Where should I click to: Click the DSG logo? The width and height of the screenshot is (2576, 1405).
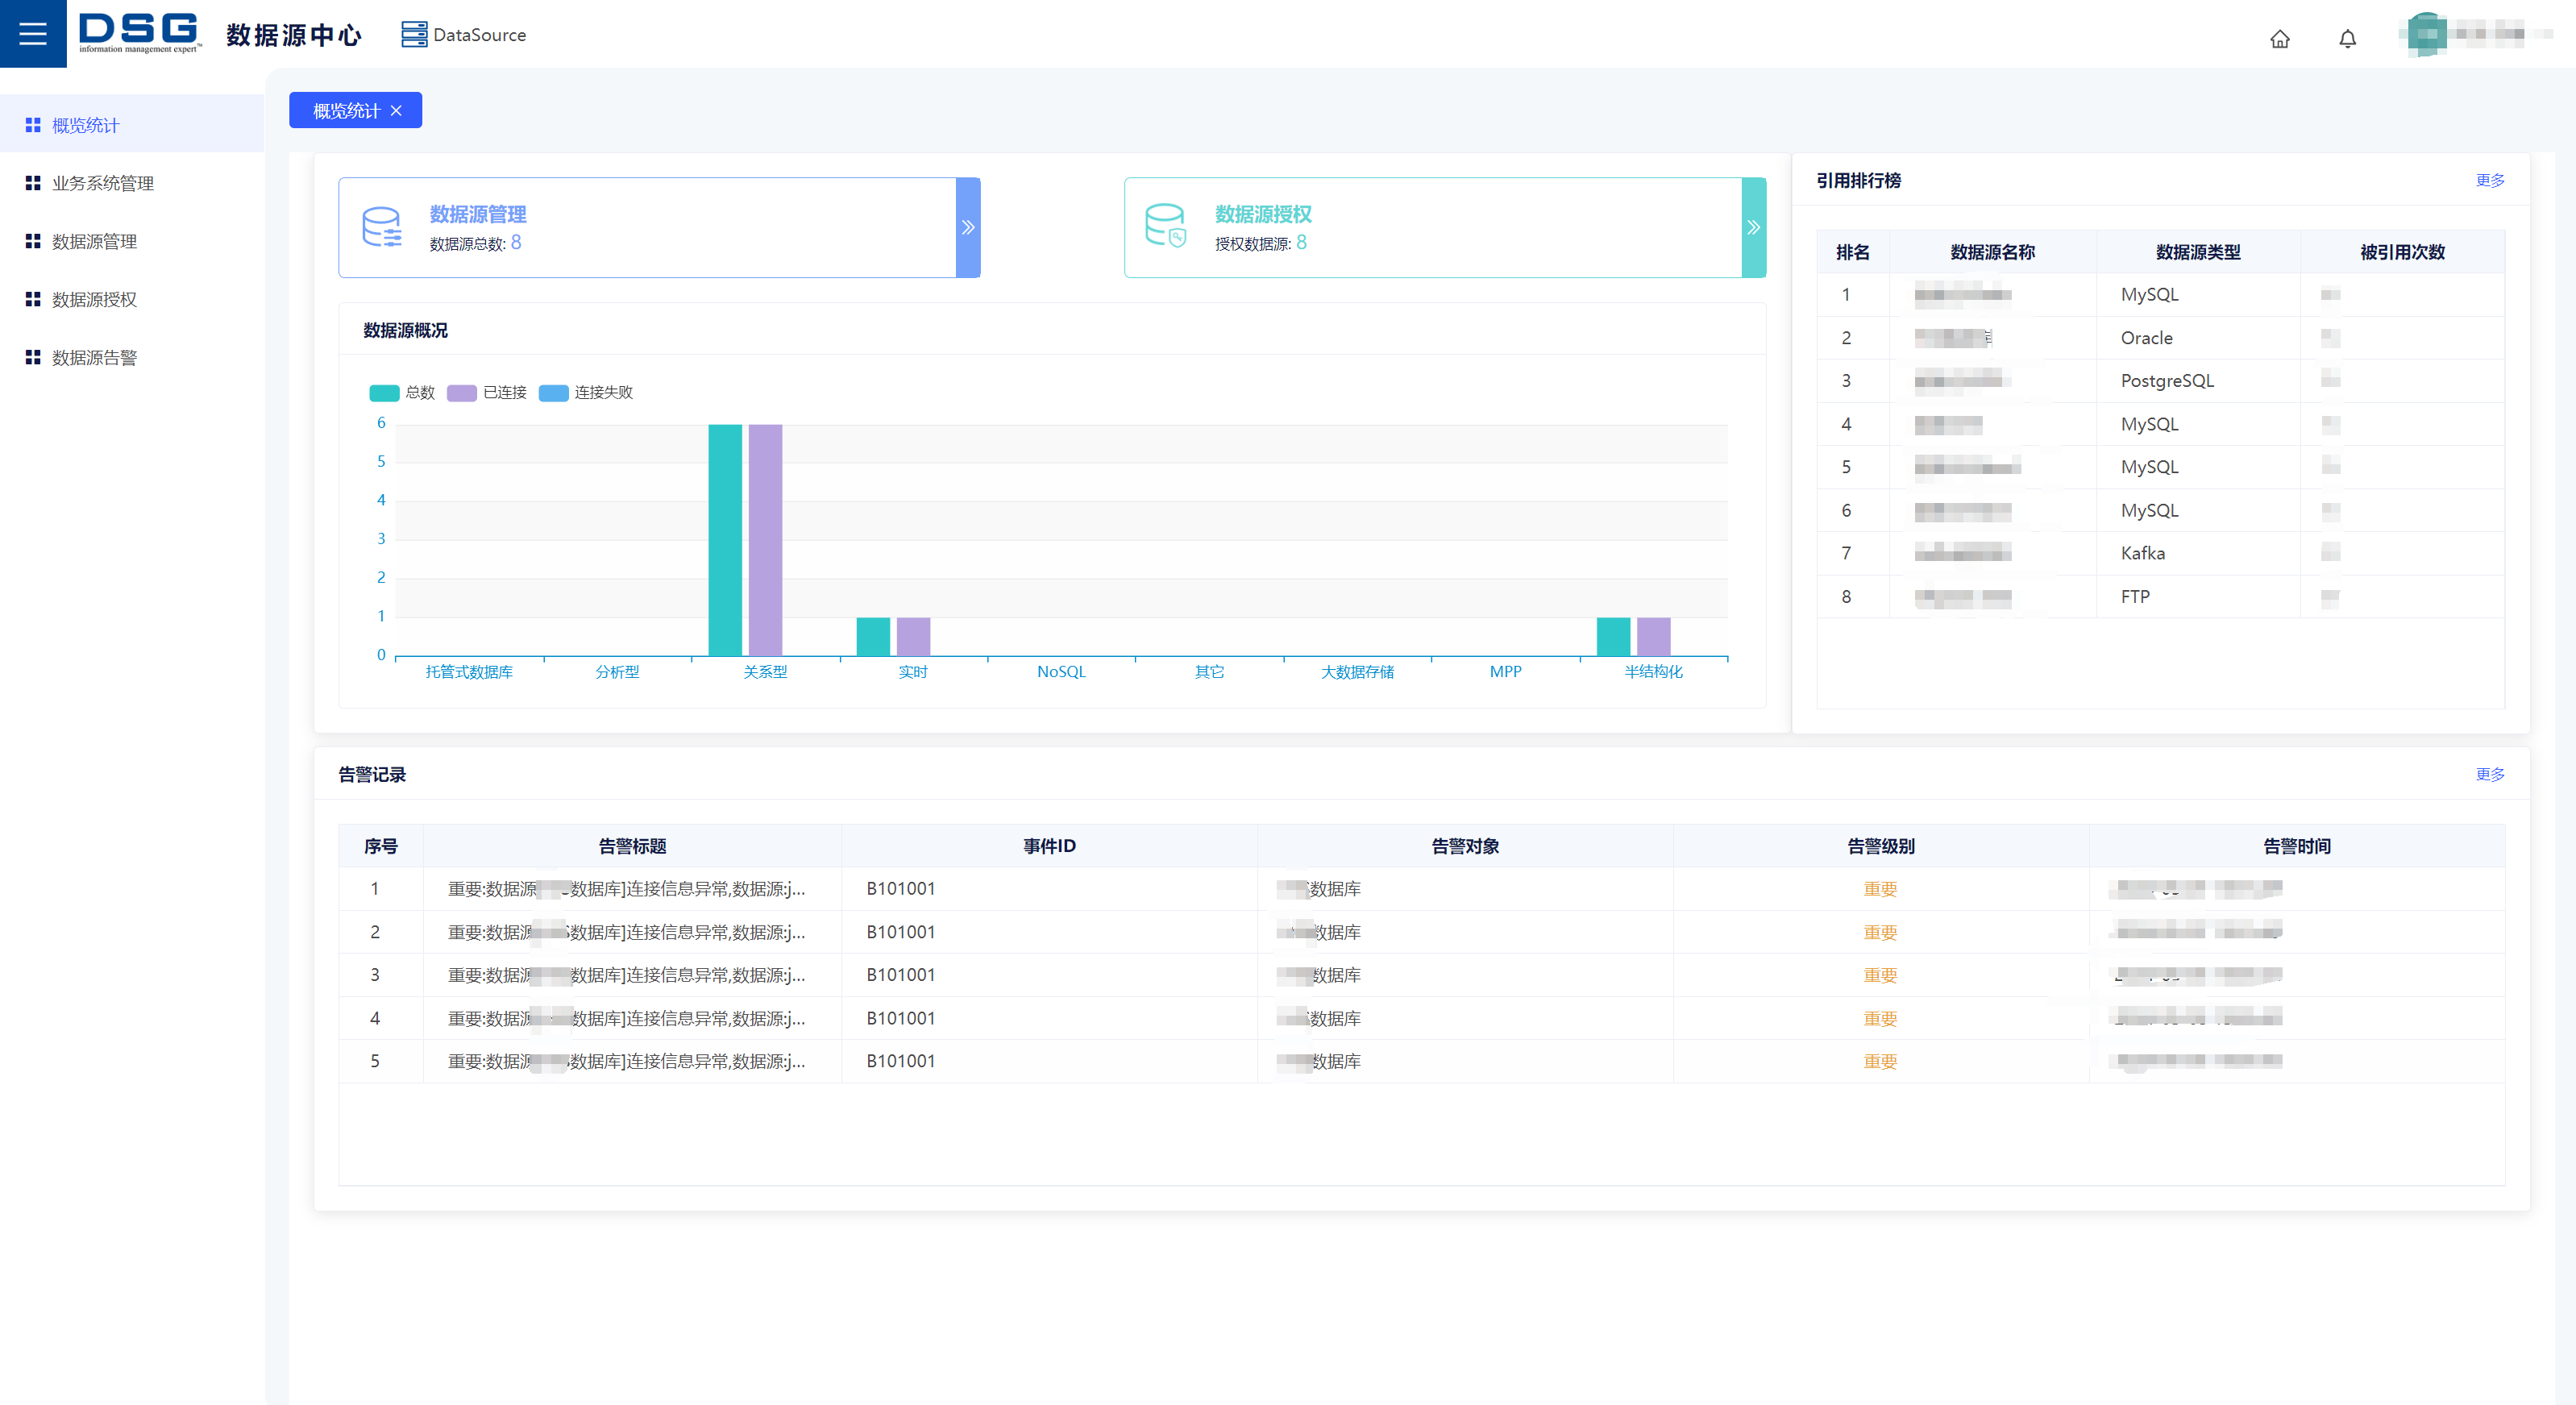click(x=139, y=33)
